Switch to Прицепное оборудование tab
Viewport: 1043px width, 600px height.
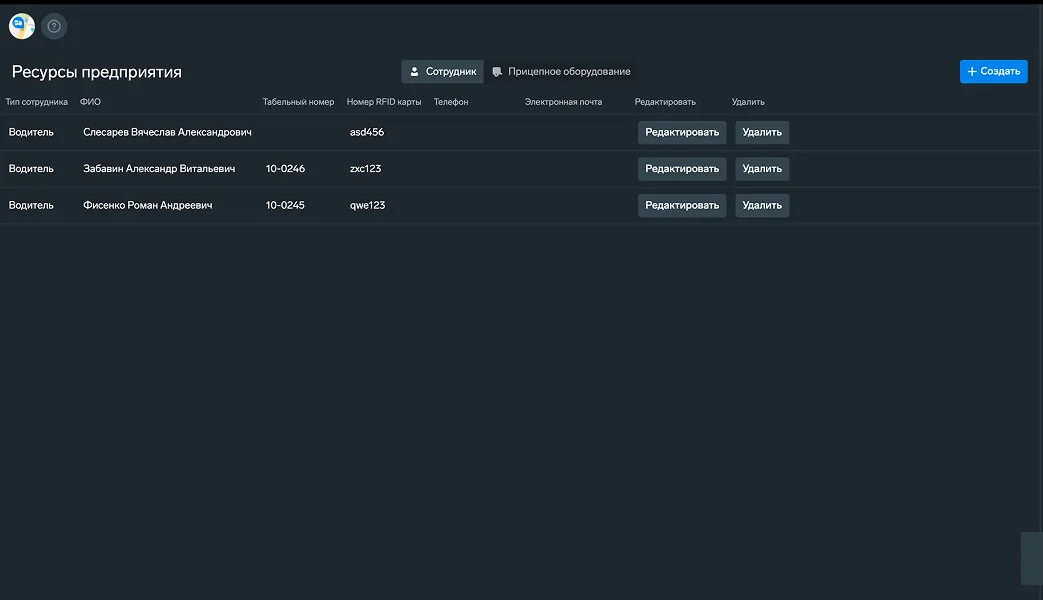point(561,71)
